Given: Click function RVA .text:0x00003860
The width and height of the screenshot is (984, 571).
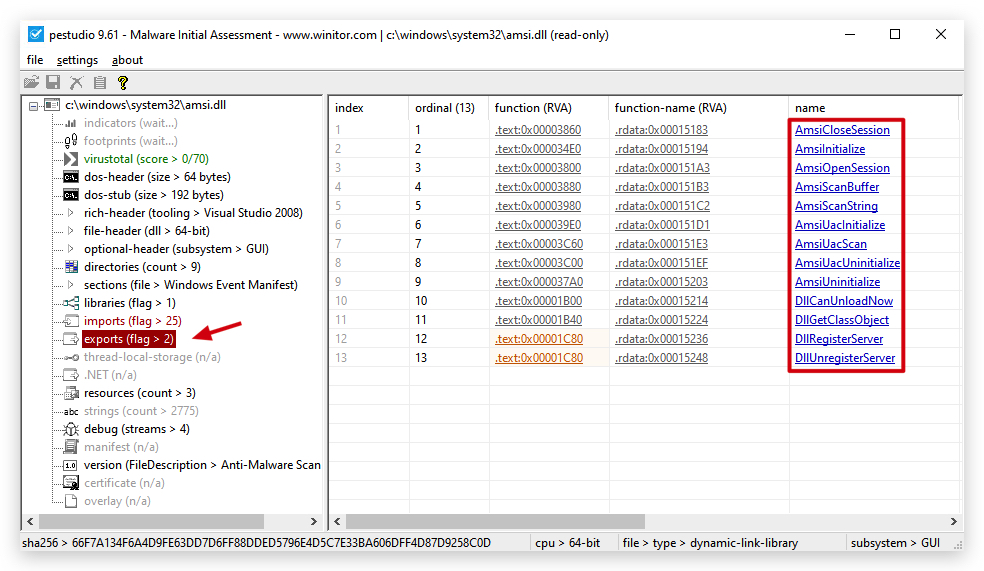Looking at the screenshot, I should (x=538, y=130).
